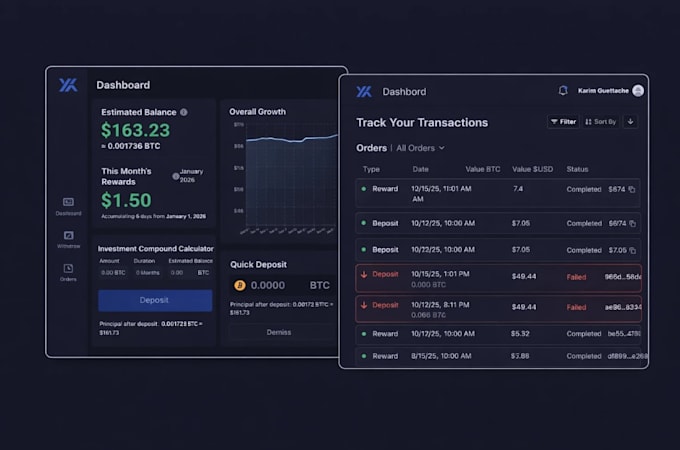Click the Status column header

point(577,169)
